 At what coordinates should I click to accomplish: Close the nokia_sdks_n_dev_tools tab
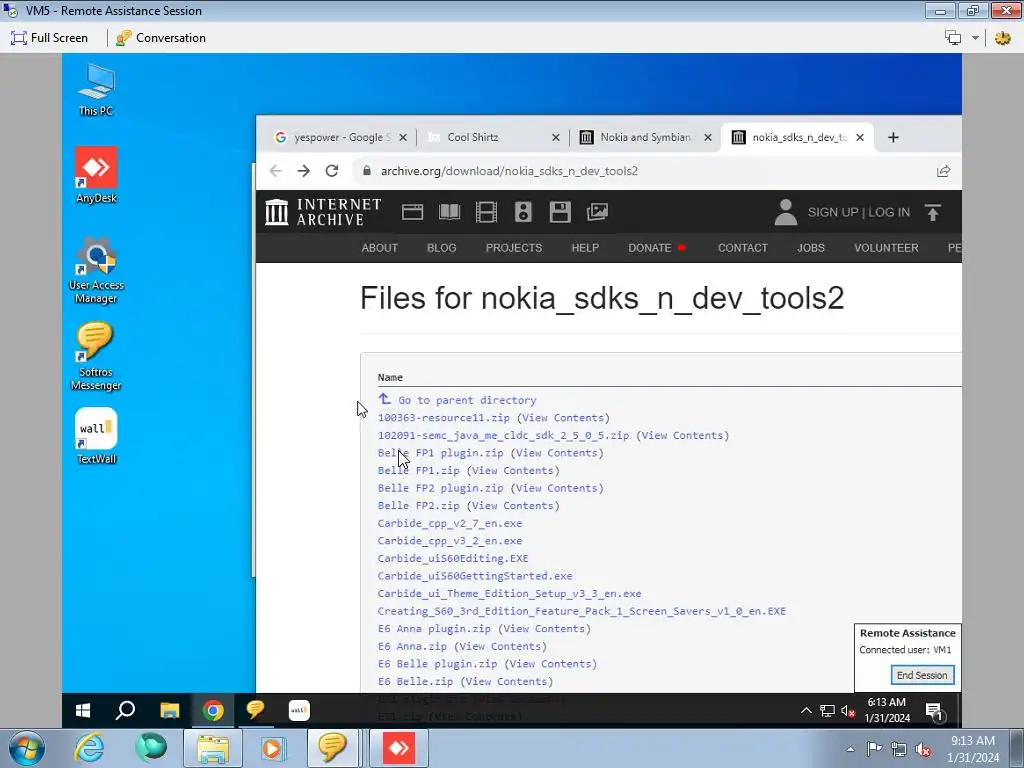point(860,137)
